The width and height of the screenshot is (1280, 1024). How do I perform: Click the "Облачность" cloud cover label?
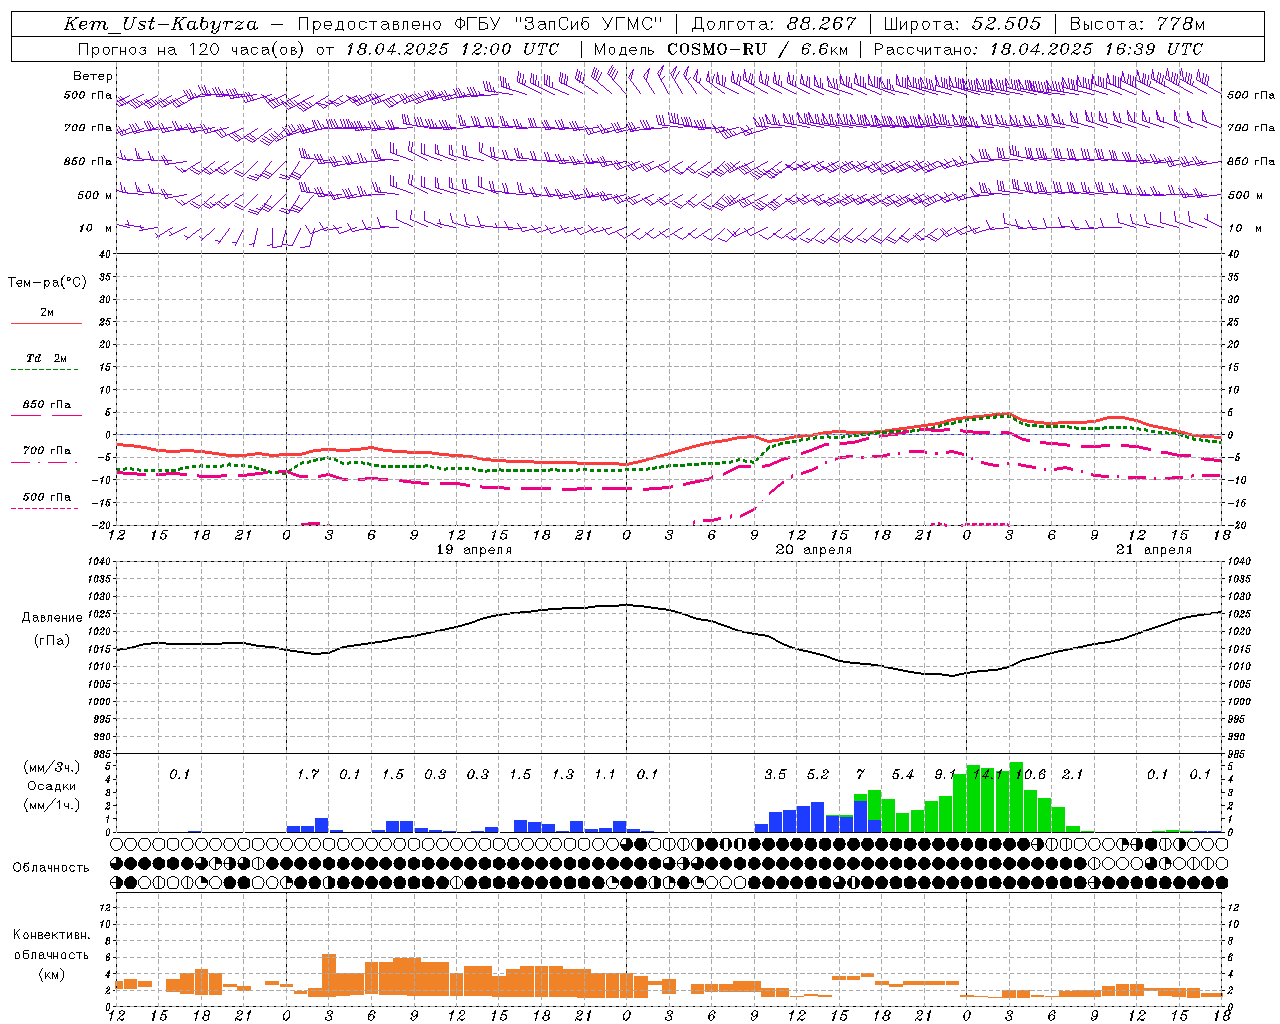click(x=51, y=868)
